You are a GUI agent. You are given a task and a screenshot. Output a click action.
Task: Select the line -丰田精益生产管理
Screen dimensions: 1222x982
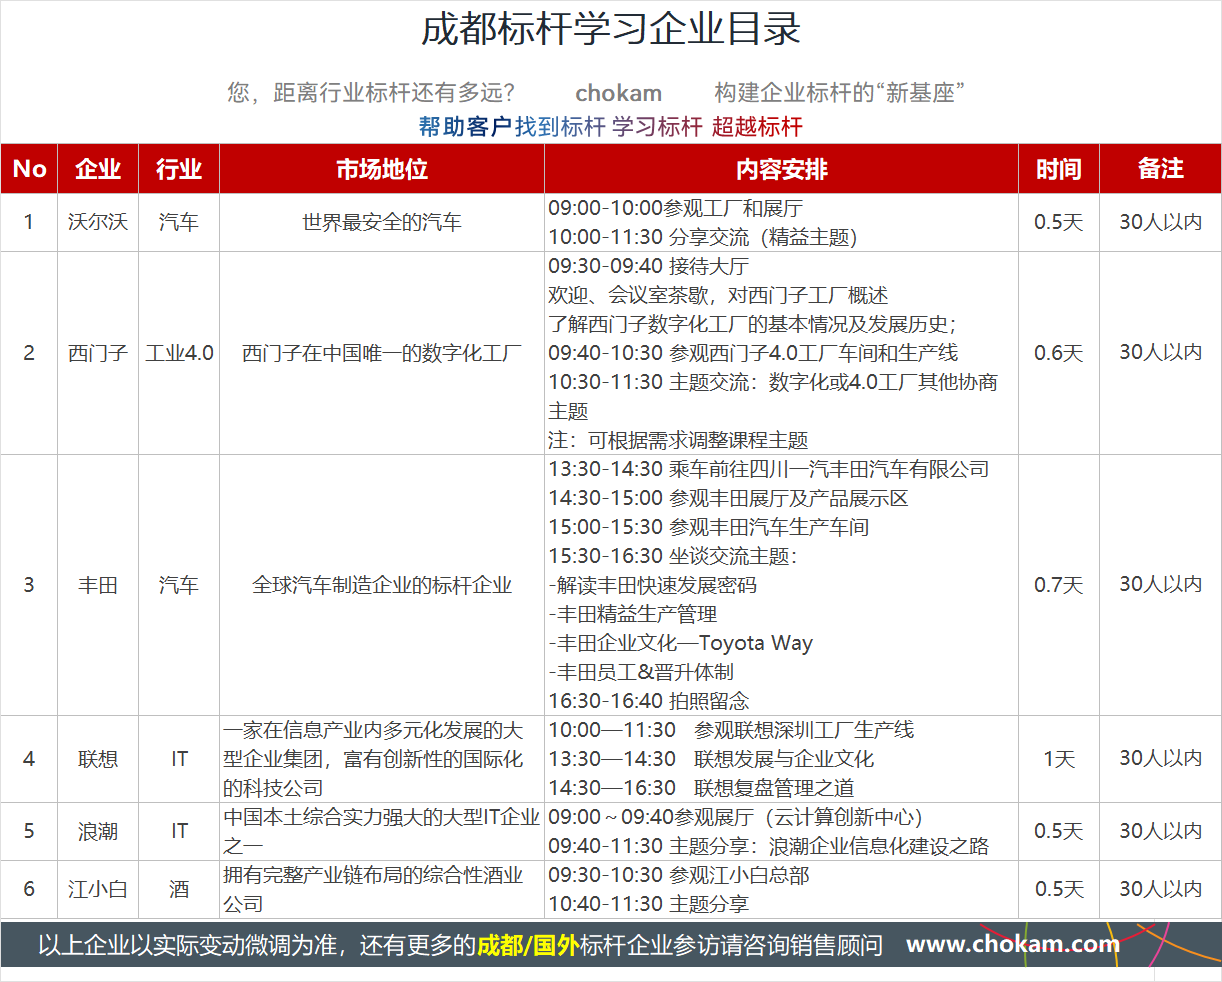tap(632, 614)
